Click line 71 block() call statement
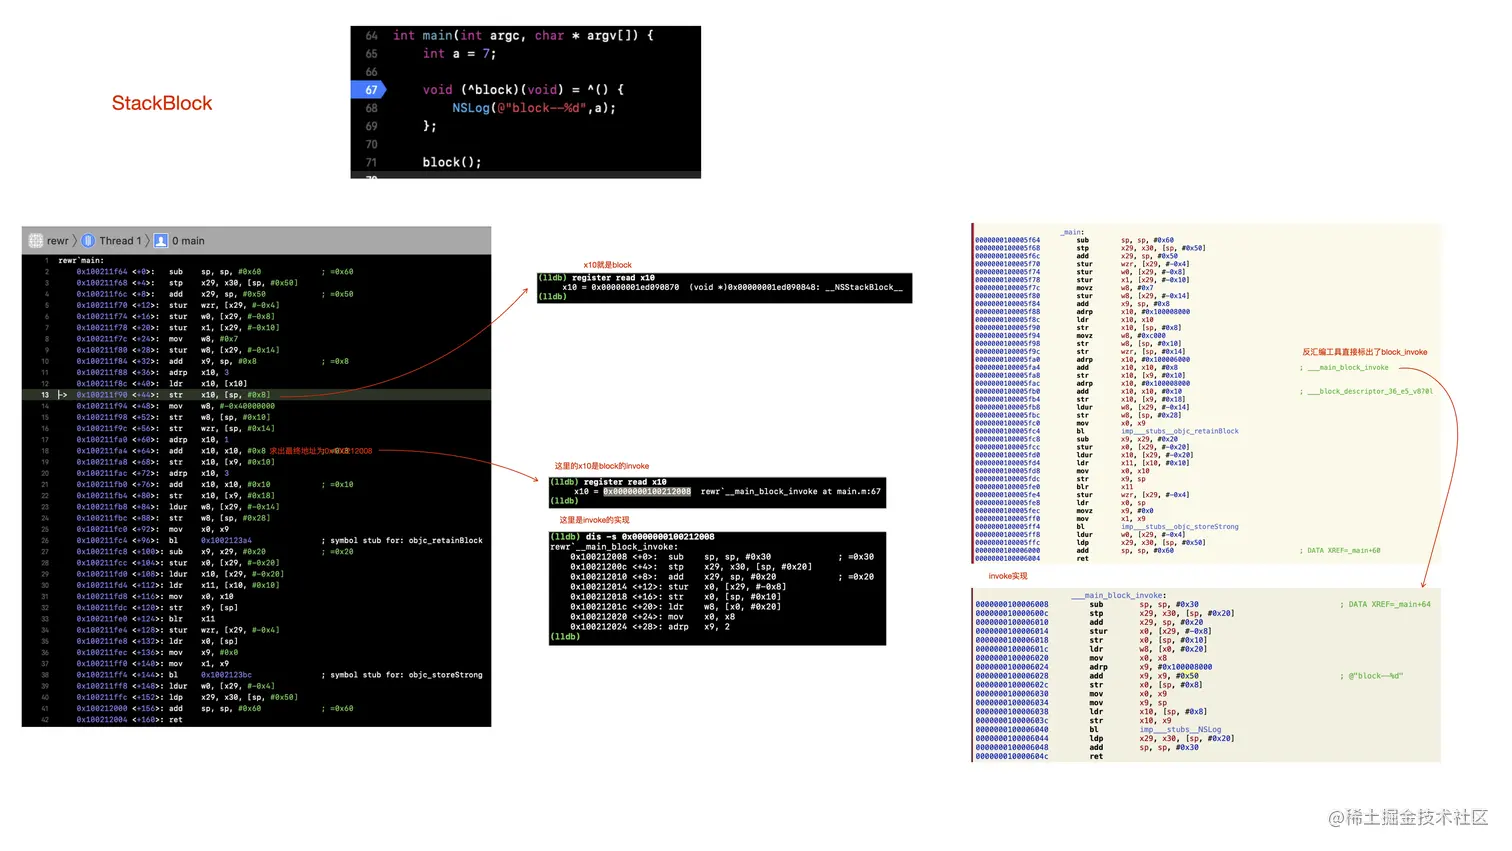Viewport: 1512px width, 851px height. (452, 161)
